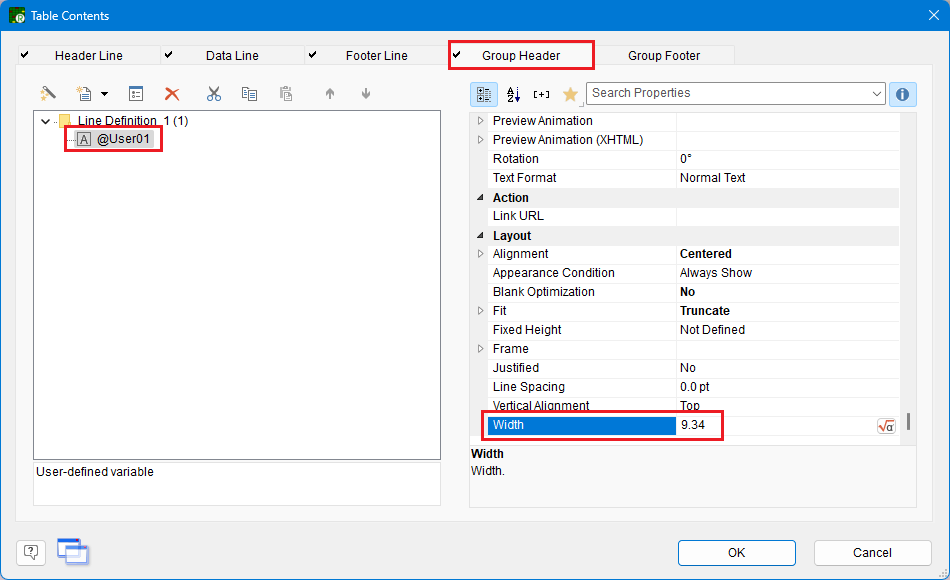This screenshot has width=950, height=580.
Task: Click the Text Format value Normal Text
Action: [712, 178]
